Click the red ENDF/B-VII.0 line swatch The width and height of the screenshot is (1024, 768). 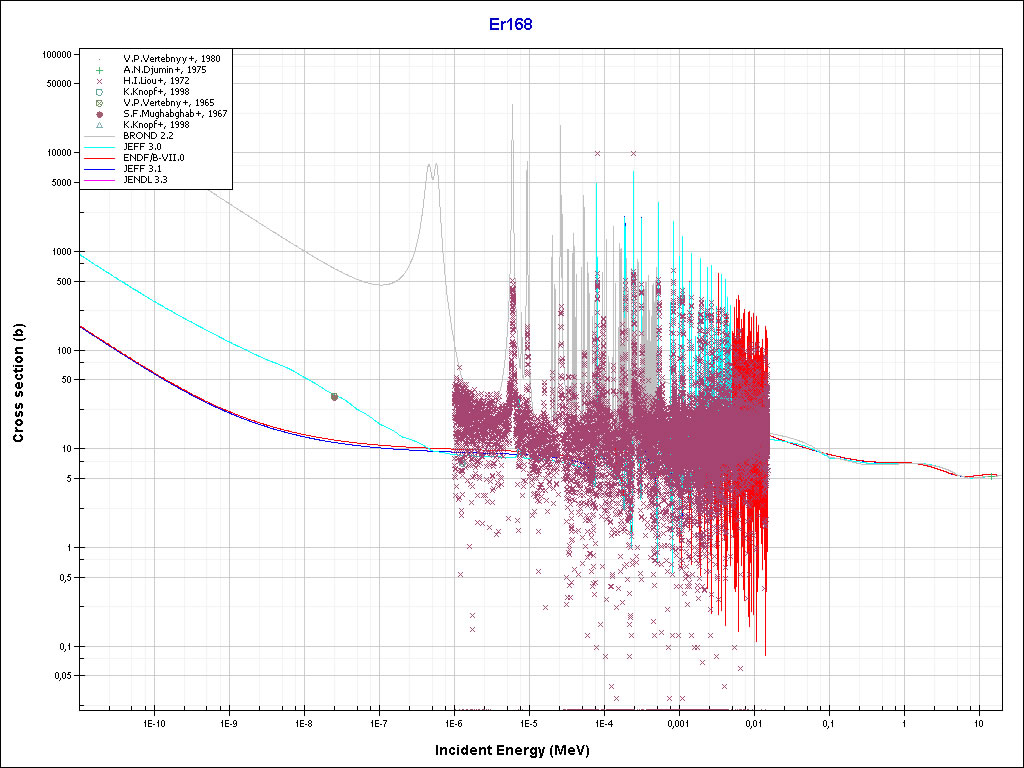pos(100,158)
